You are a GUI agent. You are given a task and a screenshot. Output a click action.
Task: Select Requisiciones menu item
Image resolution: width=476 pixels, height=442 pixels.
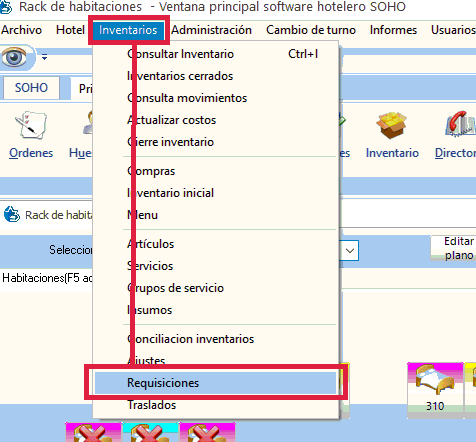[216, 383]
